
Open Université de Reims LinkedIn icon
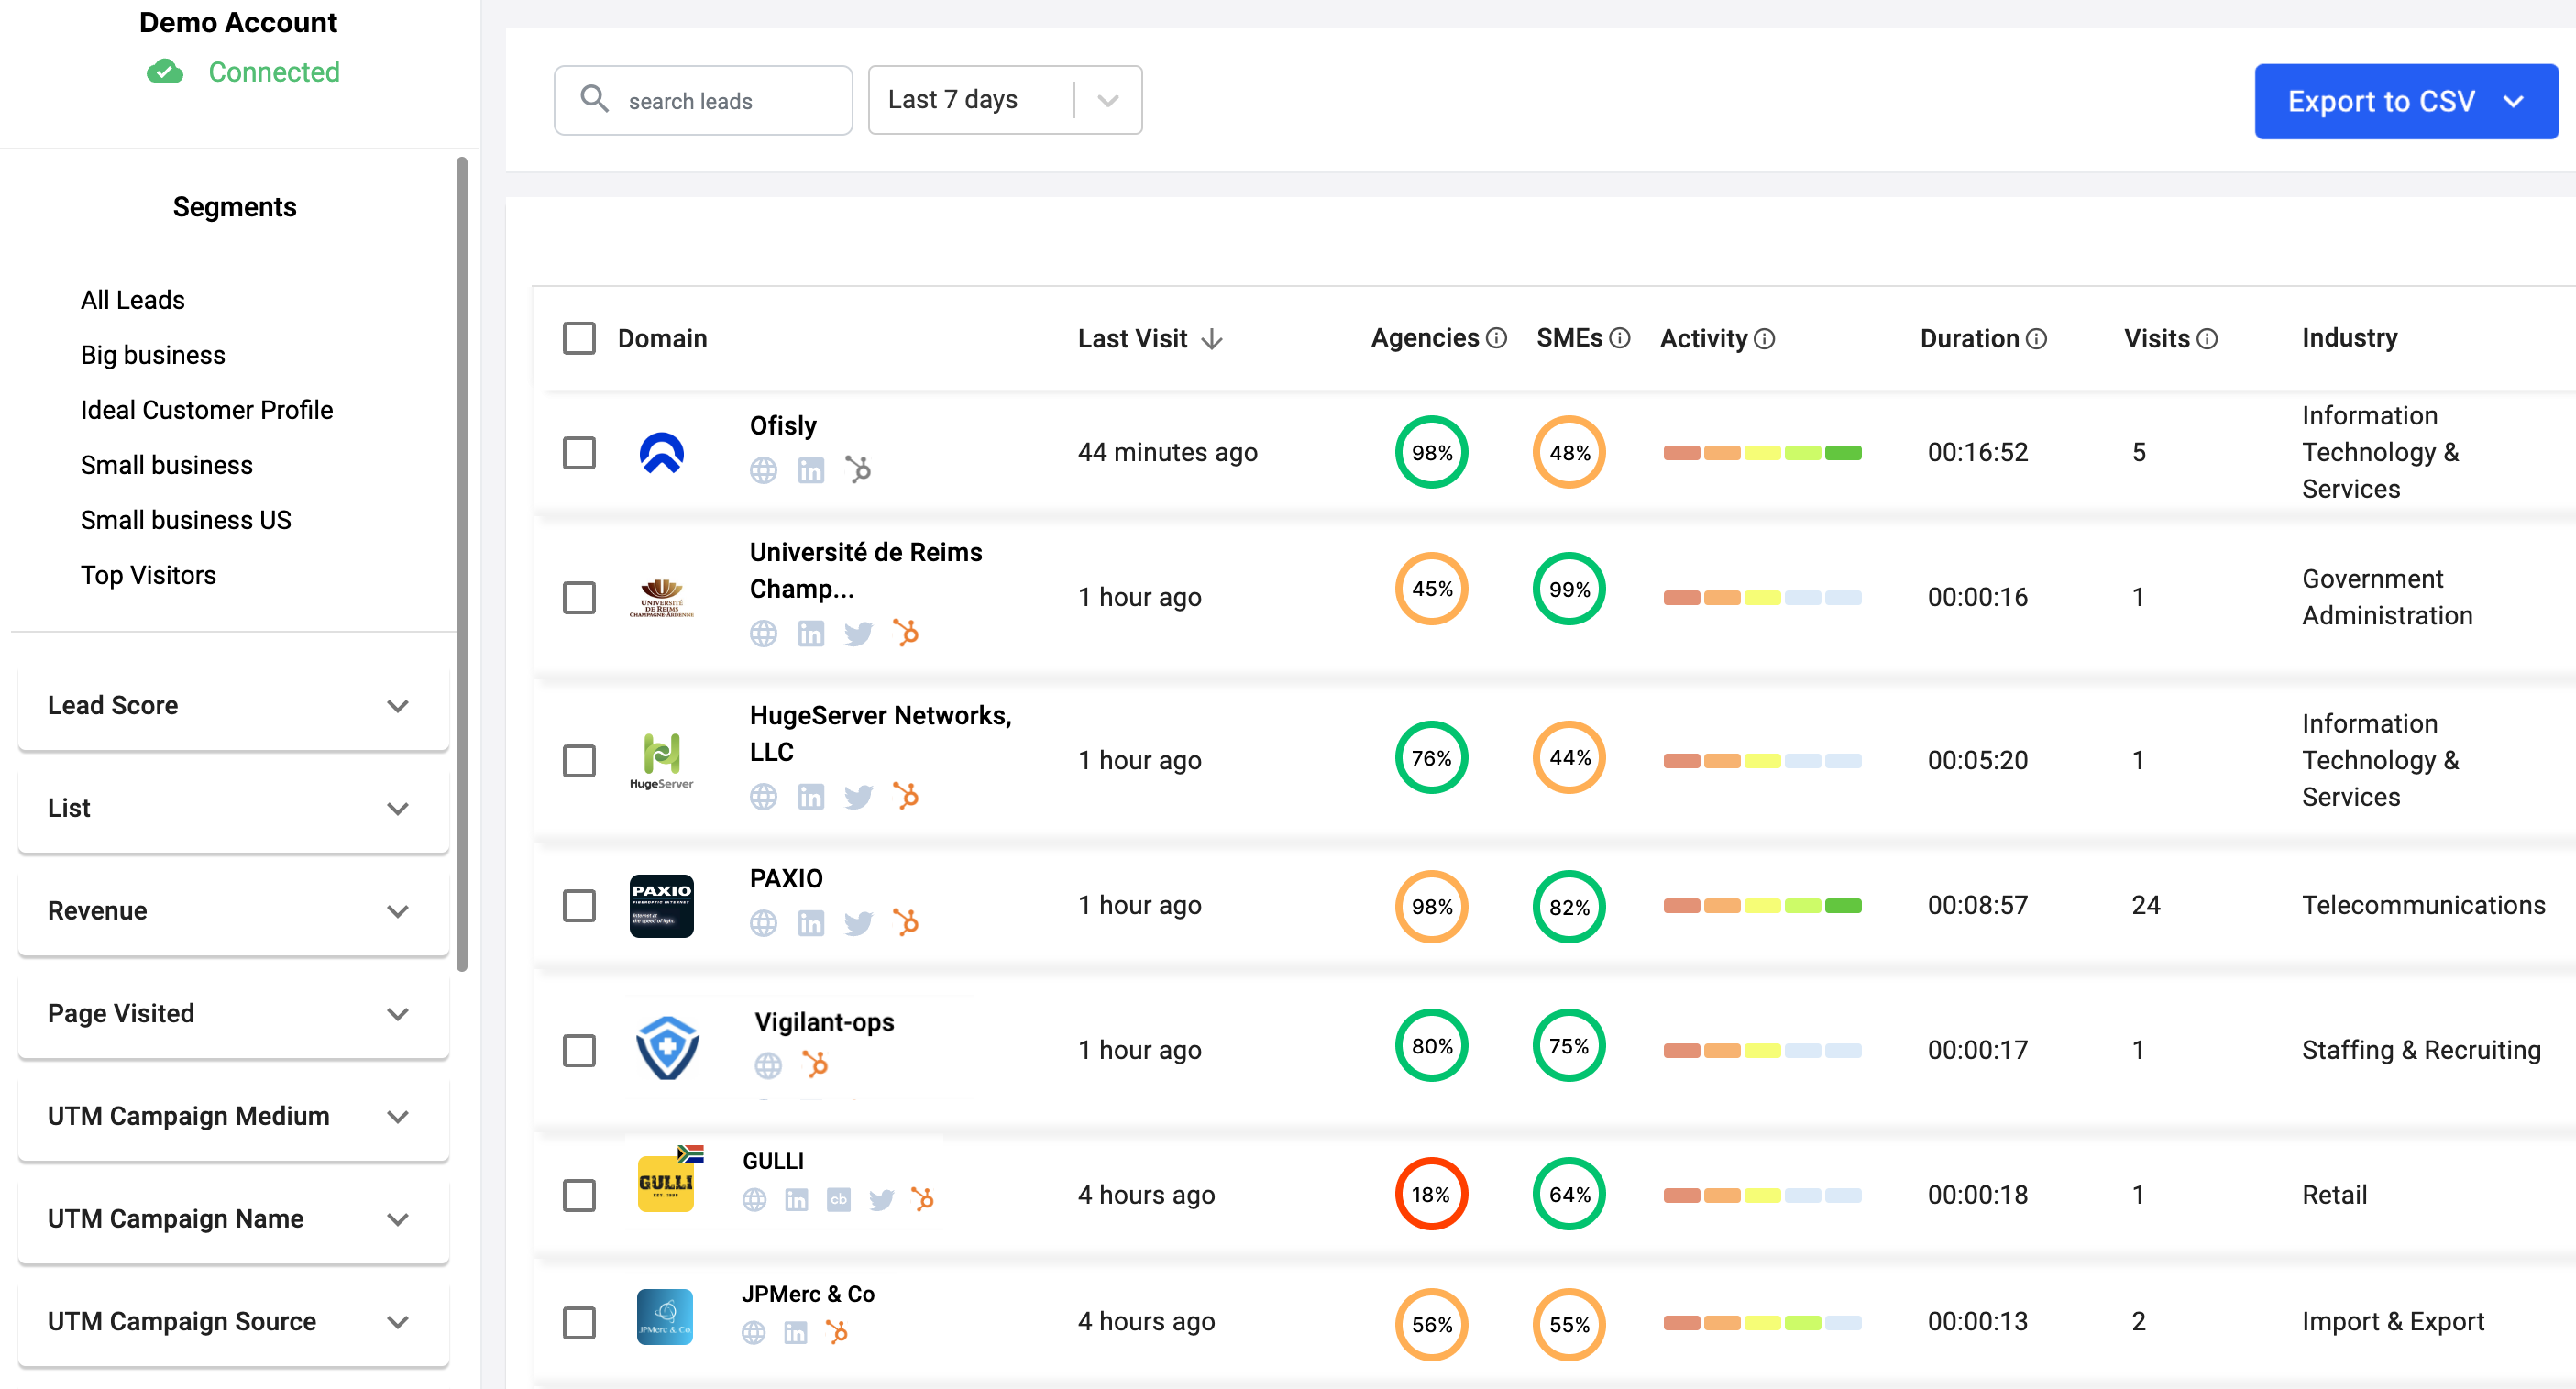click(x=811, y=634)
